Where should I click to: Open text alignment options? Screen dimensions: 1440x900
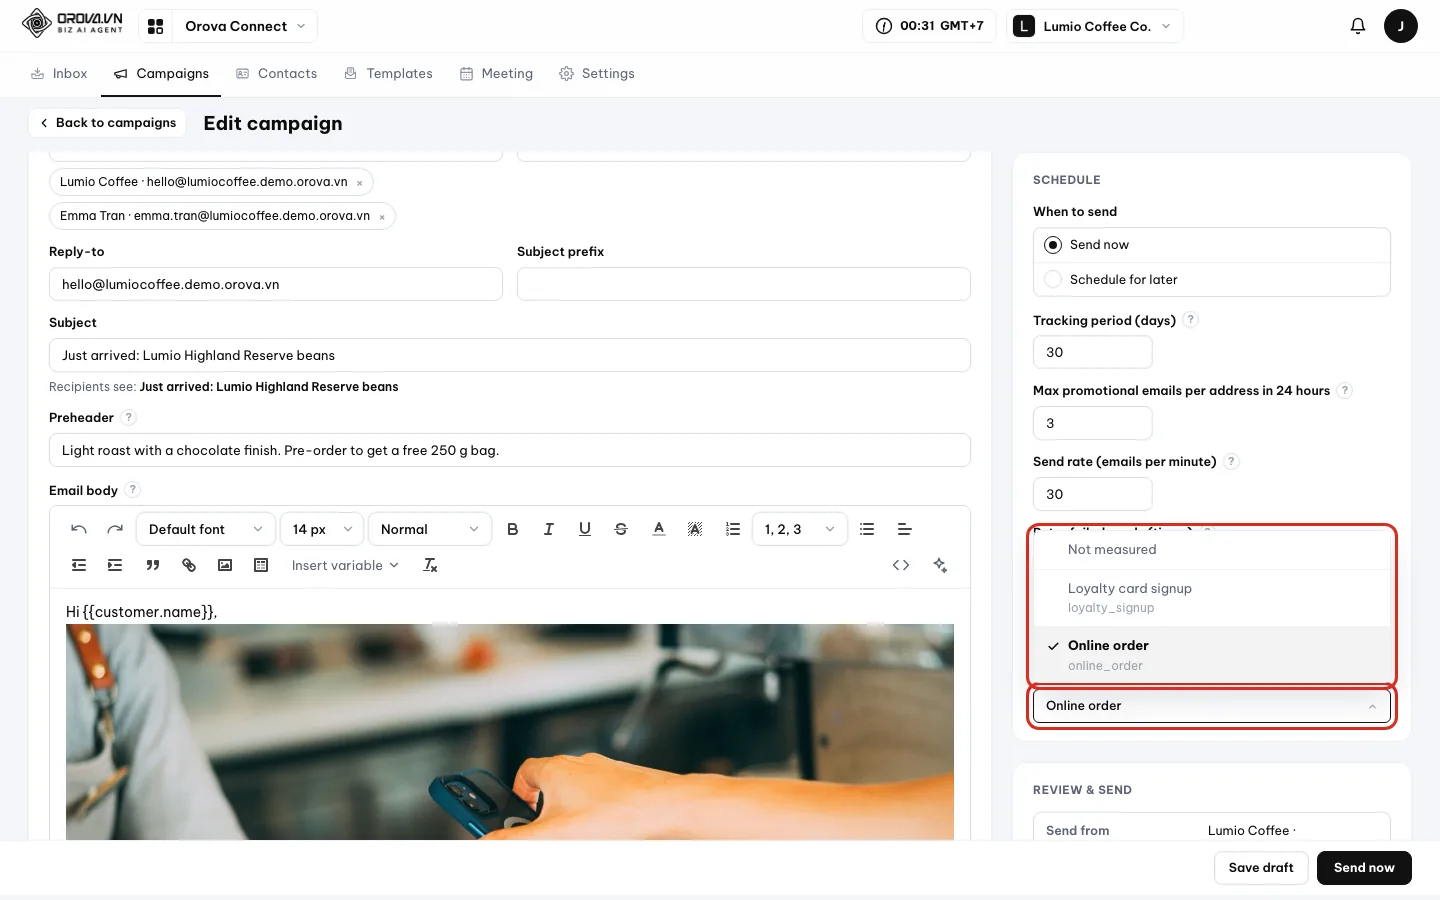904,529
